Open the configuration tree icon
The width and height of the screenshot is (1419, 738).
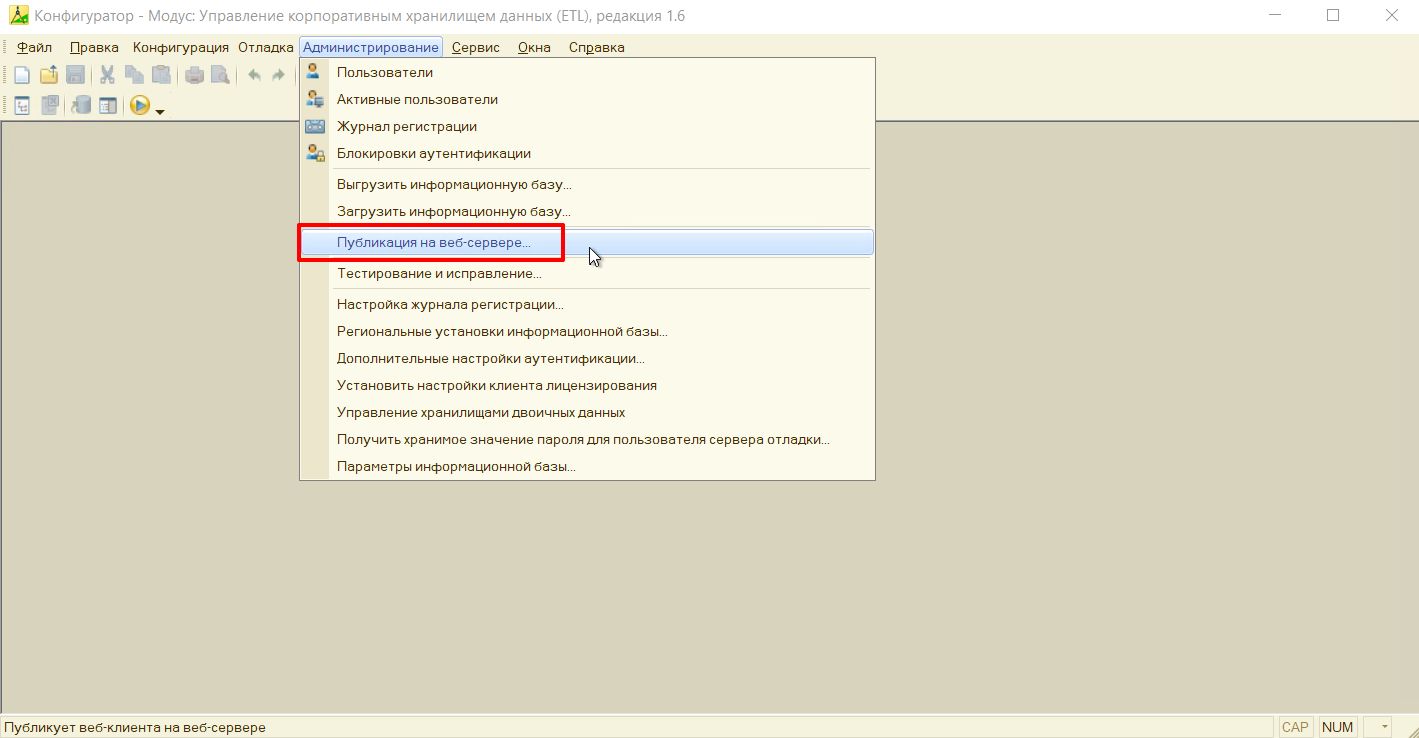click(x=21, y=105)
